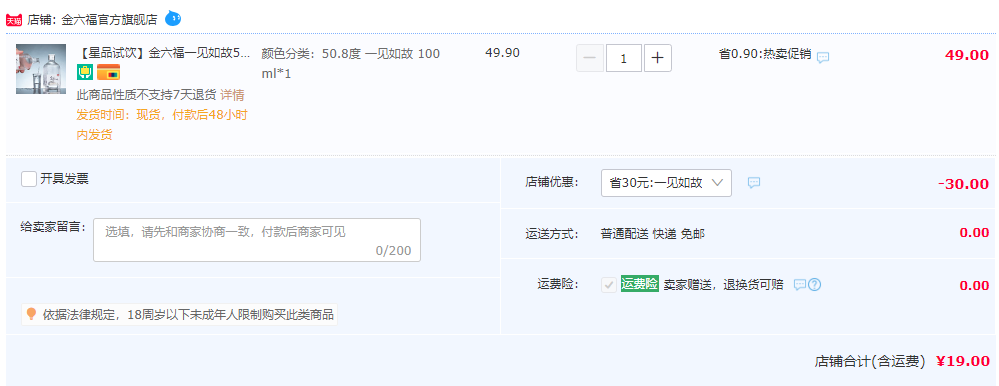Viewport: 999px width, 386px height.
Task: Click the store total ¥19.00
Action: 963,361
